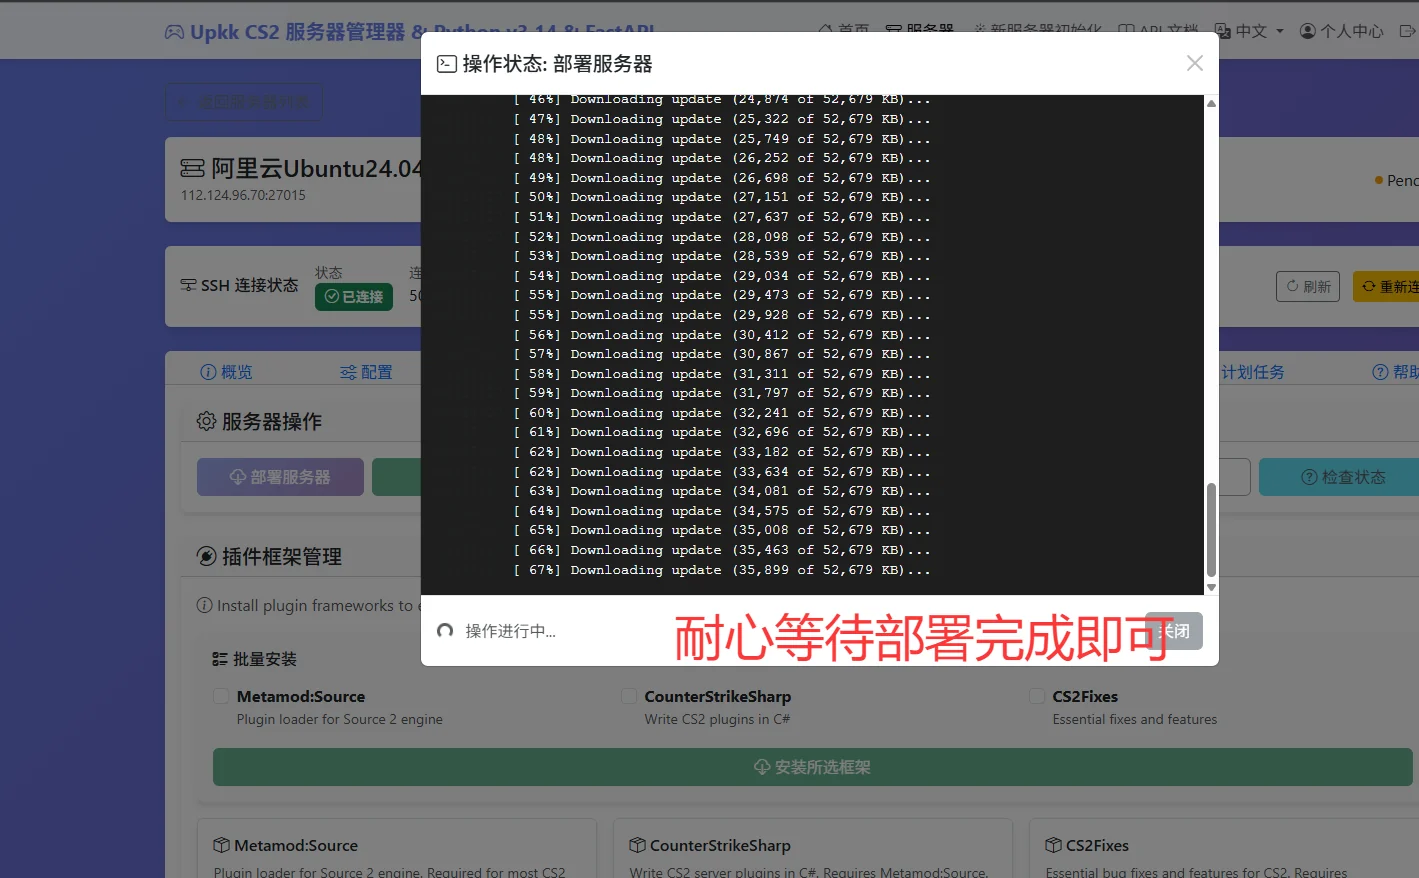Click scrollbar down arrow in log output
Viewport: 1419px width, 878px height.
click(1211, 588)
